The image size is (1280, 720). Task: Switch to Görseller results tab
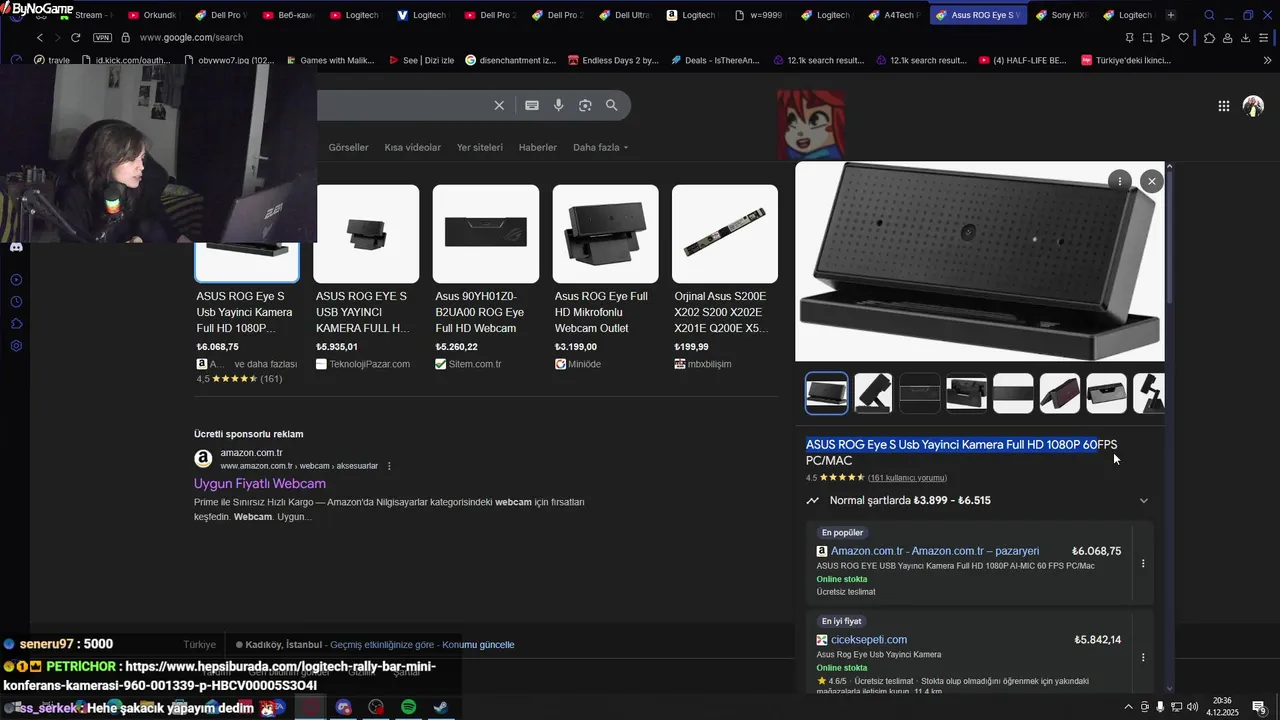click(348, 147)
